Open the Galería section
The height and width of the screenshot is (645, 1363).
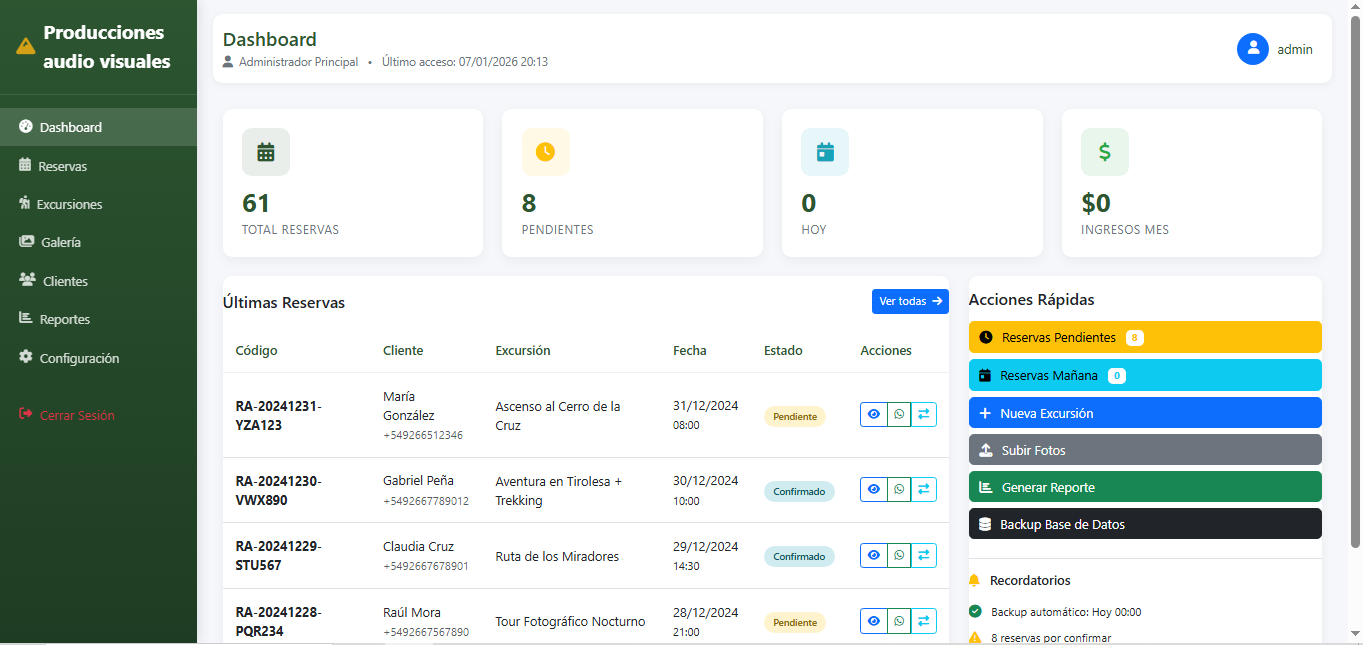pos(60,242)
